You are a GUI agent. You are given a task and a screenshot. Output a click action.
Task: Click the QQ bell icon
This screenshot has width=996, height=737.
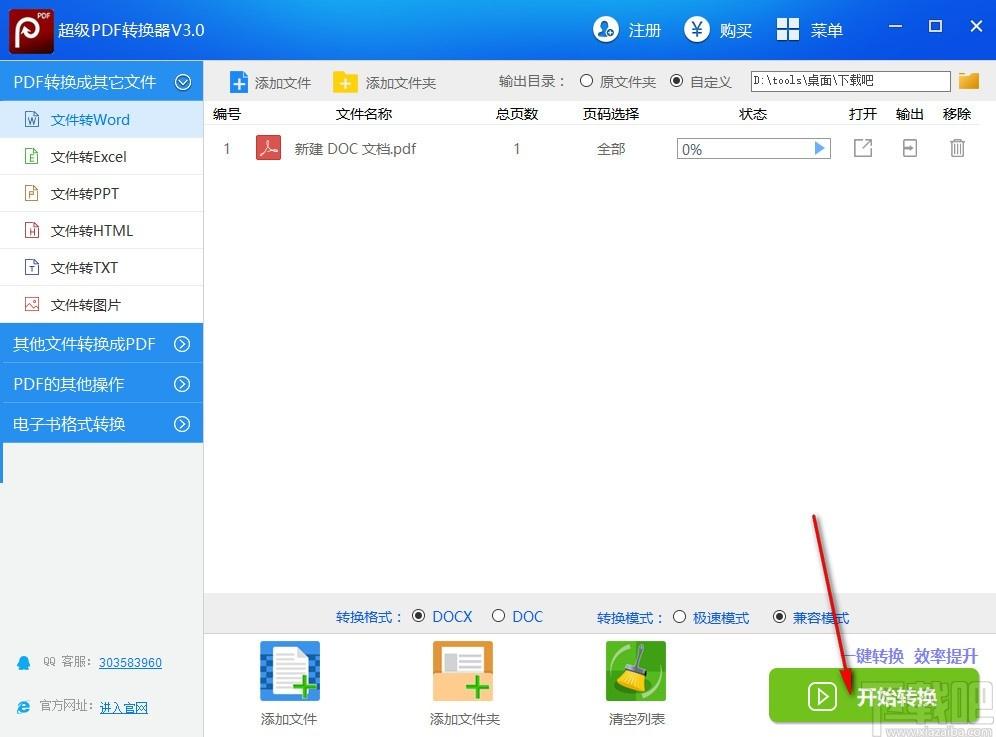click(x=24, y=663)
